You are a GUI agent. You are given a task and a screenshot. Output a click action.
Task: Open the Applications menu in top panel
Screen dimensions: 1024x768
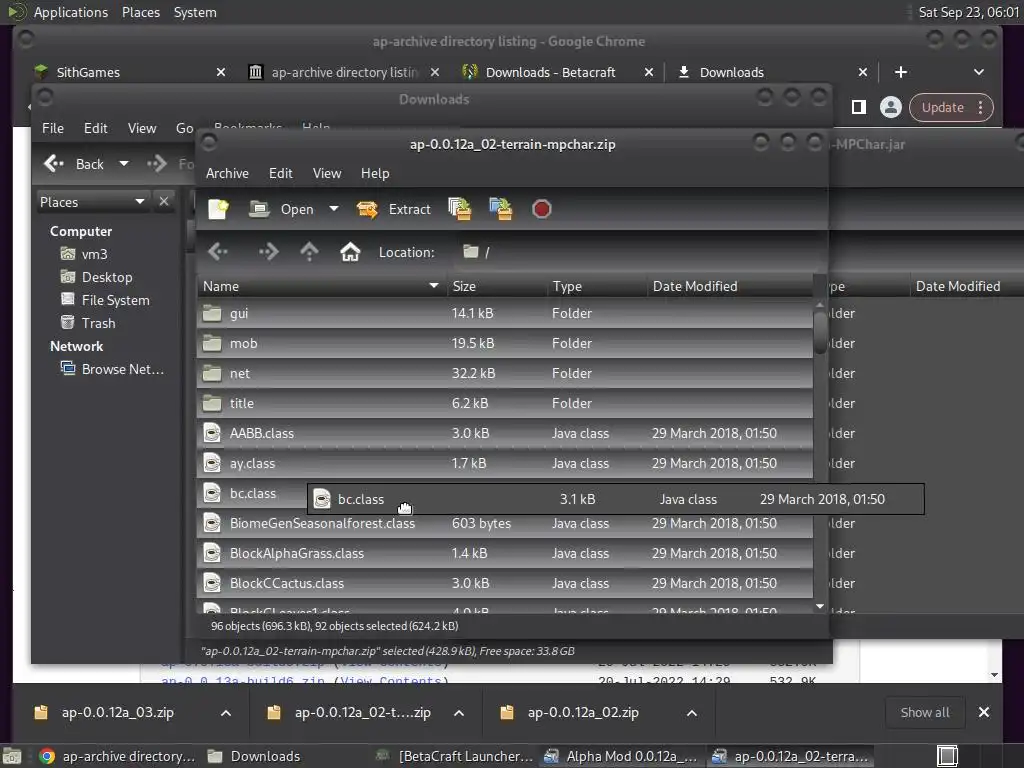71,12
